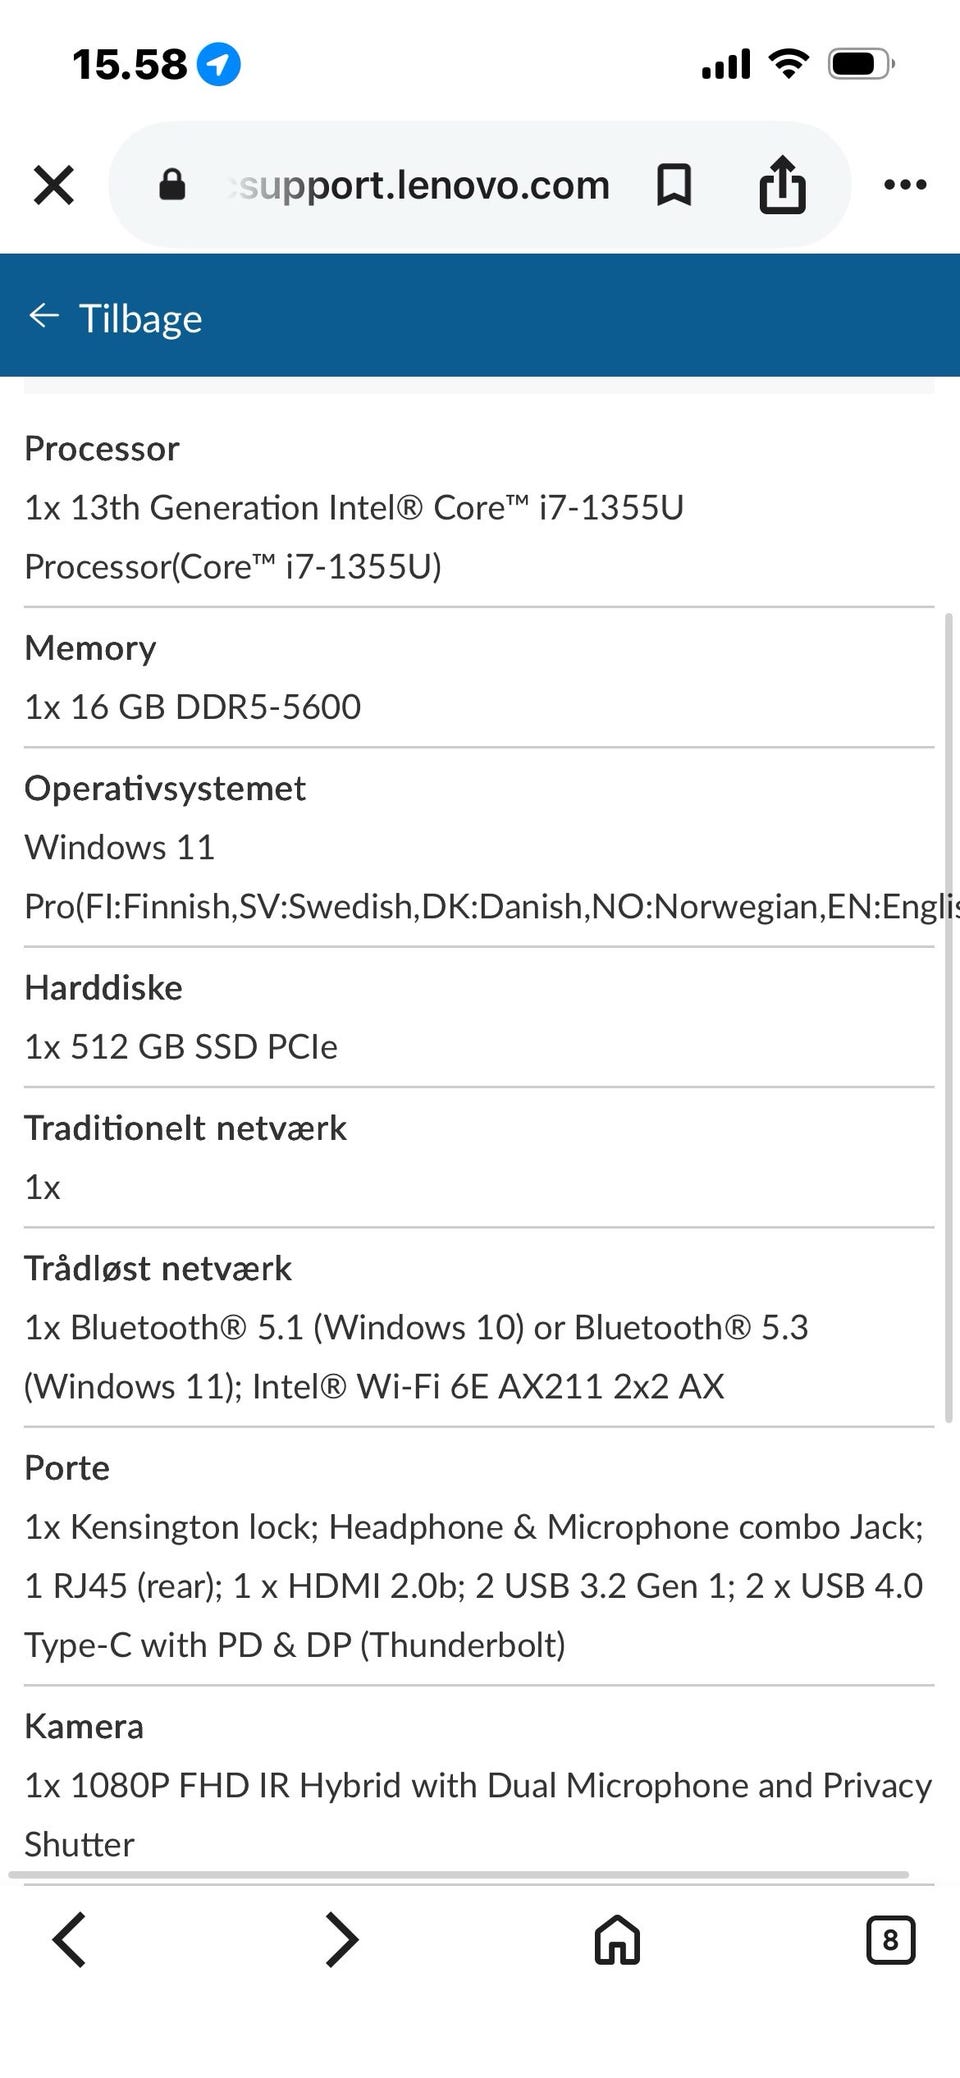This screenshot has width=960, height=2078.
Task: Tap the Memory 16 GB DDR5-5600 row
Action: click(x=193, y=707)
